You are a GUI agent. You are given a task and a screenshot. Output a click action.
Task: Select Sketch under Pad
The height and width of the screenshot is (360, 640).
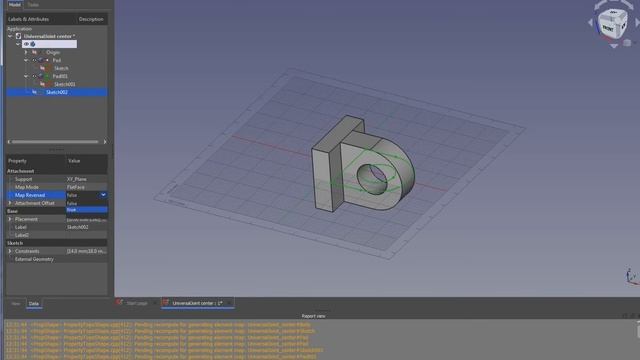point(61,68)
